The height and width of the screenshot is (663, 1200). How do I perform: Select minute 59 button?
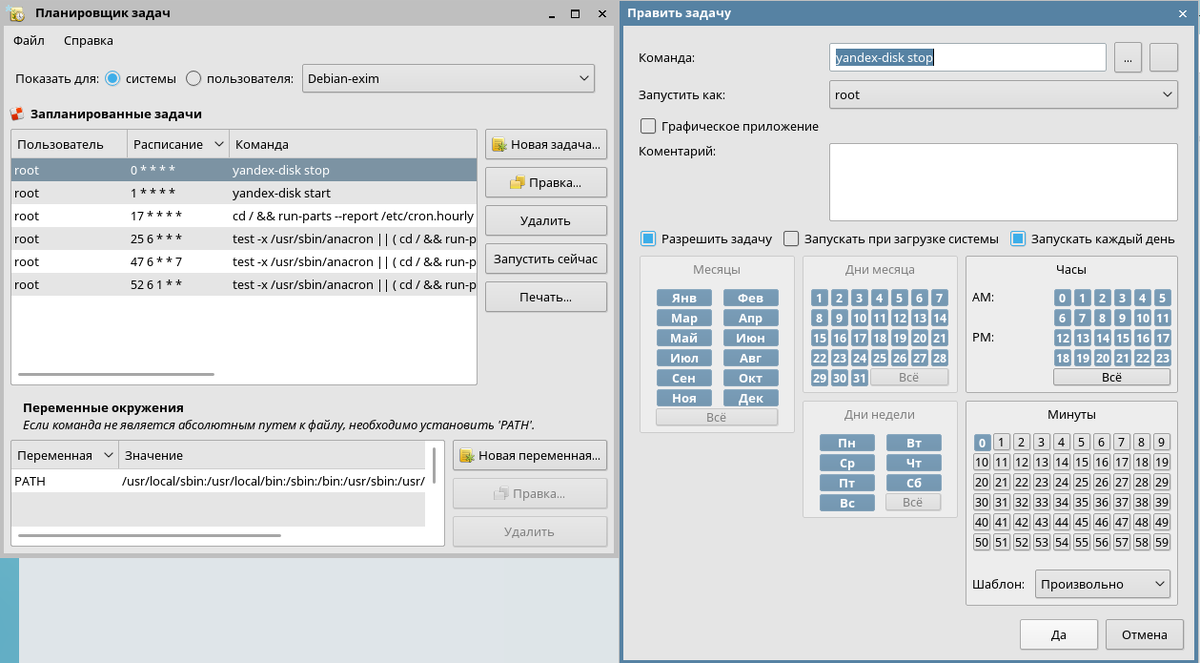pos(1161,542)
